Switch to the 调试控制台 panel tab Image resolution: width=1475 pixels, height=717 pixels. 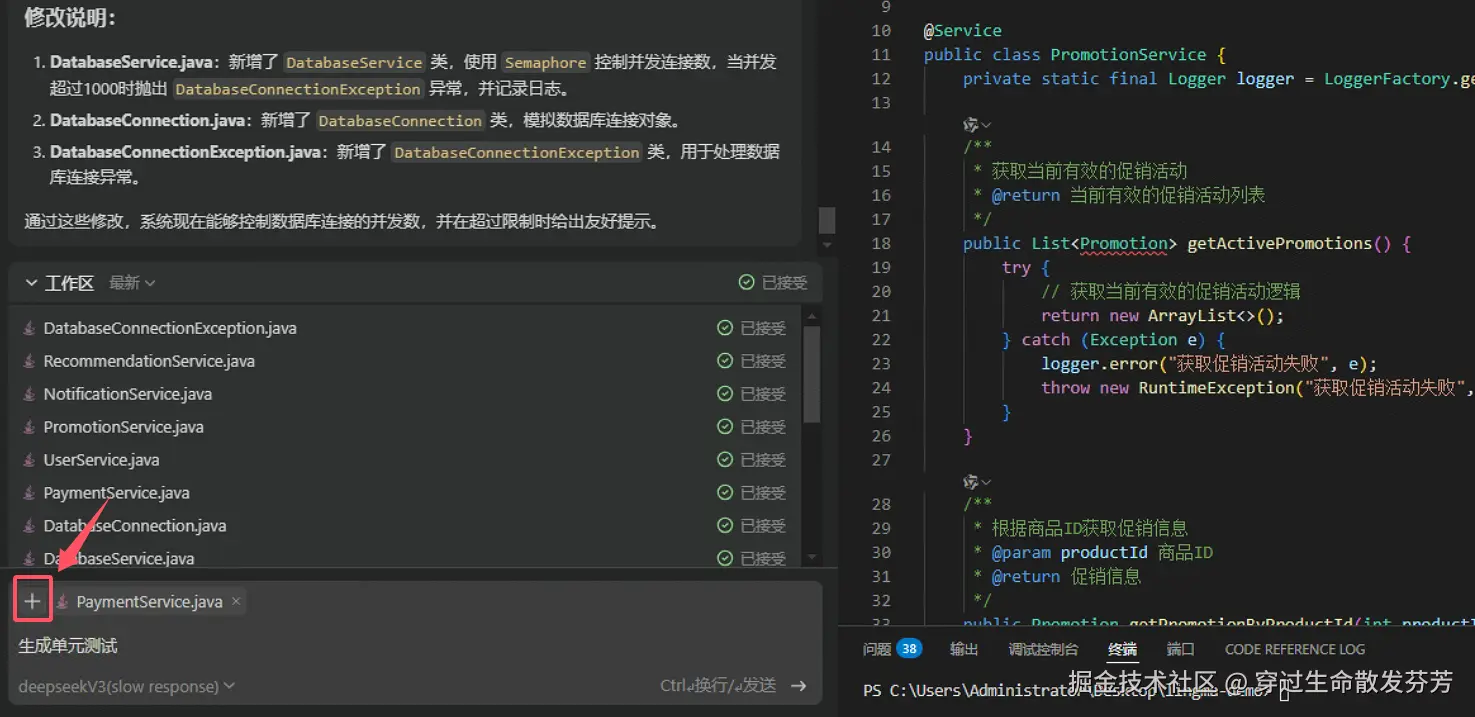pos(1043,649)
